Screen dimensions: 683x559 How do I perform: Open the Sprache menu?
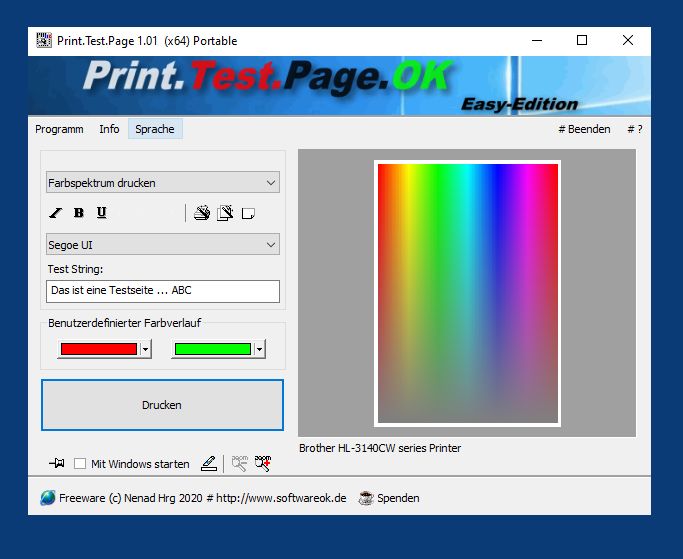pyautogui.click(x=155, y=129)
